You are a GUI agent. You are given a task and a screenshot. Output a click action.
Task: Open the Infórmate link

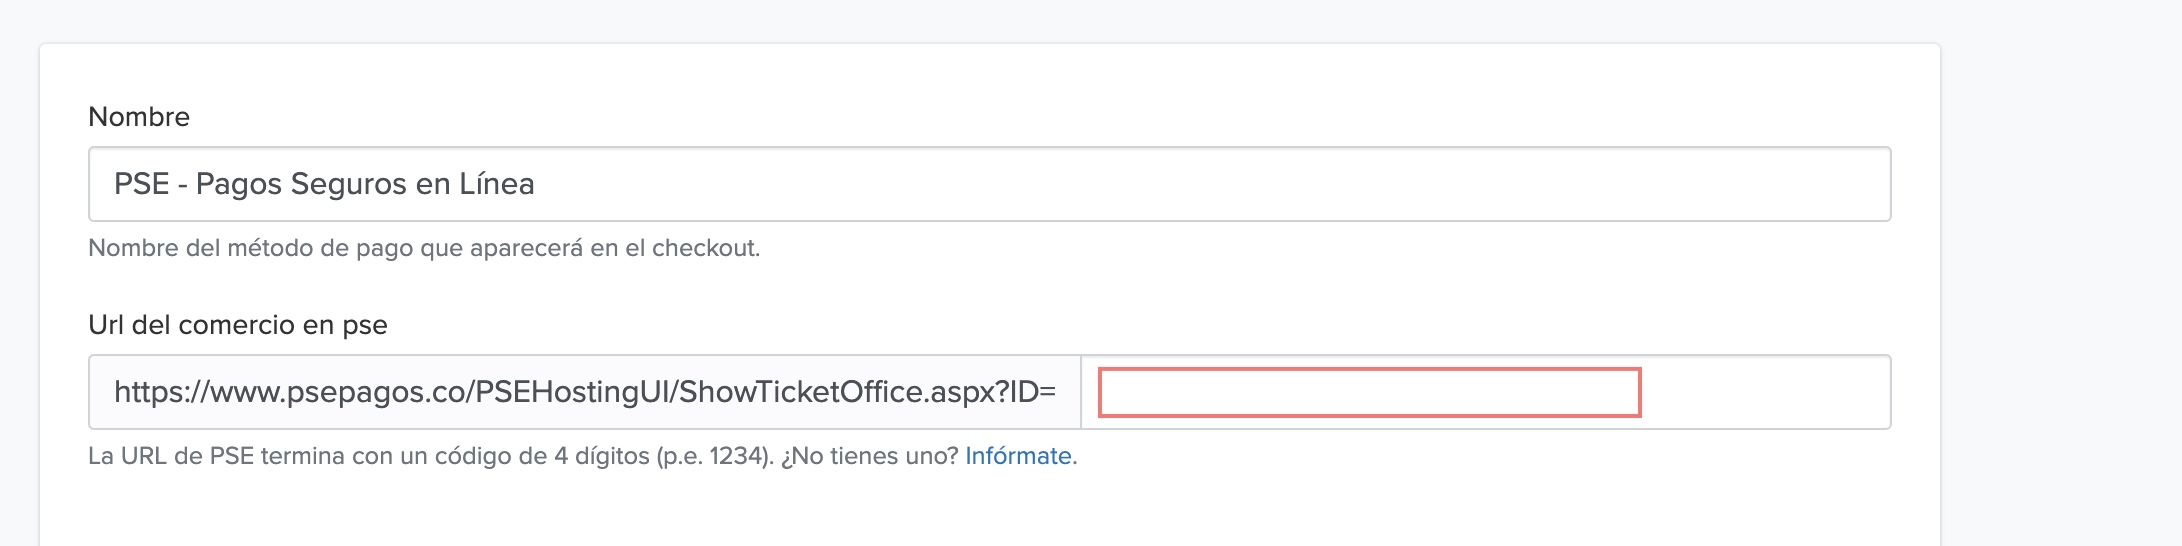[x=1018, y=456]
